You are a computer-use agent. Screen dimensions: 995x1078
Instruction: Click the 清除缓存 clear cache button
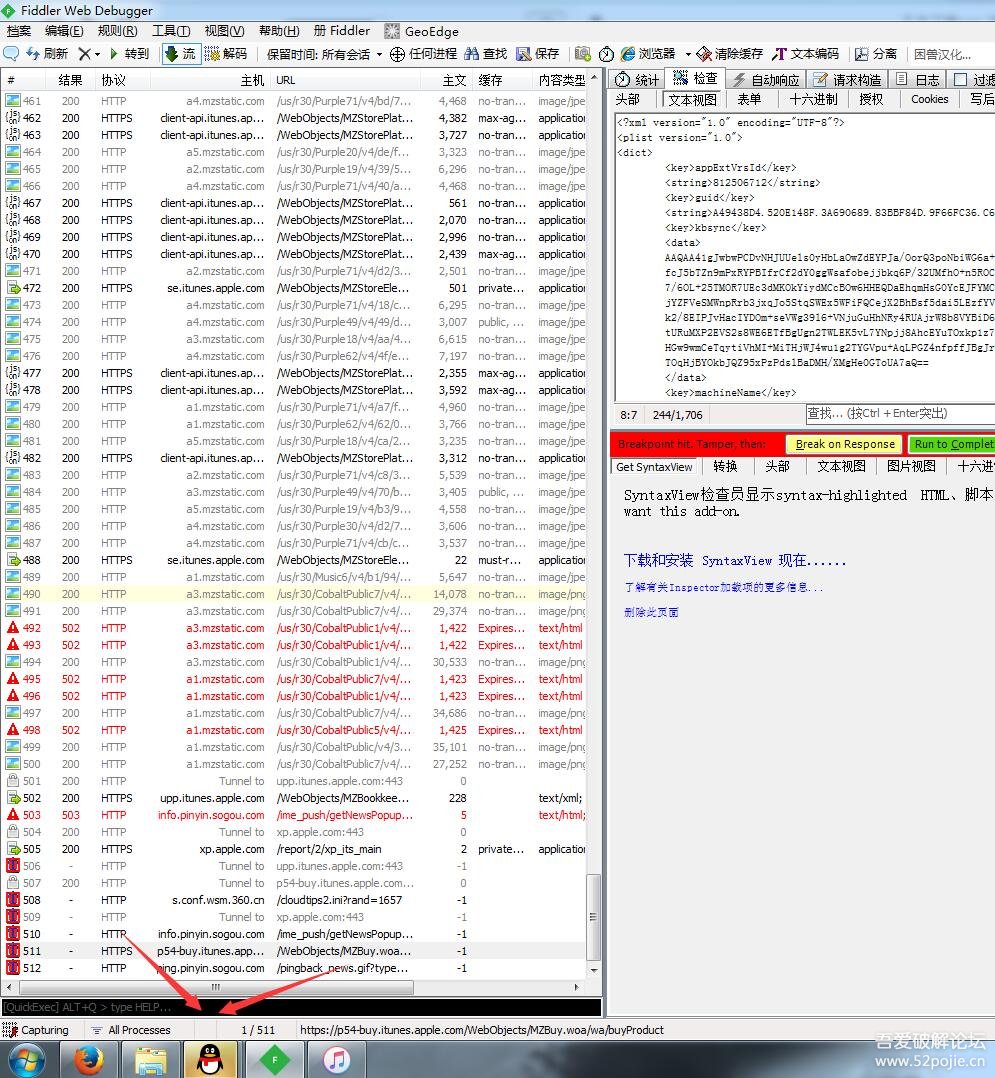pos(730,54)
